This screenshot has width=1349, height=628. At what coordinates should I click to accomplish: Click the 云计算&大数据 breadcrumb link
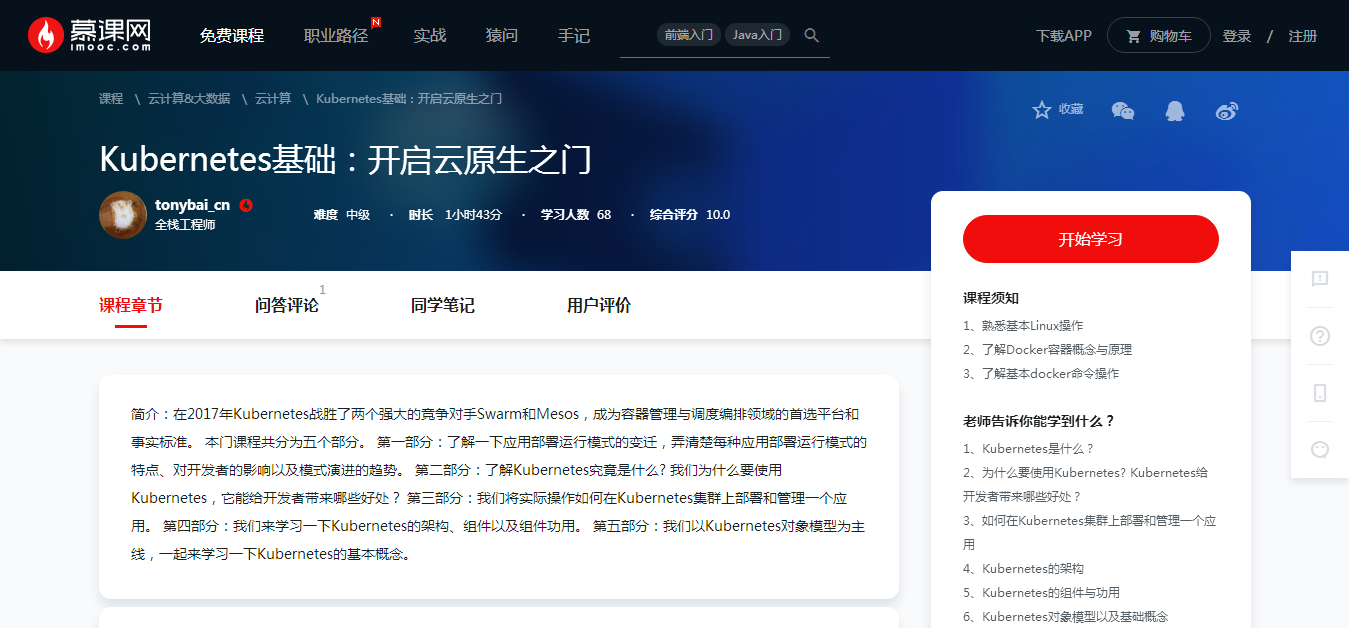189,99
